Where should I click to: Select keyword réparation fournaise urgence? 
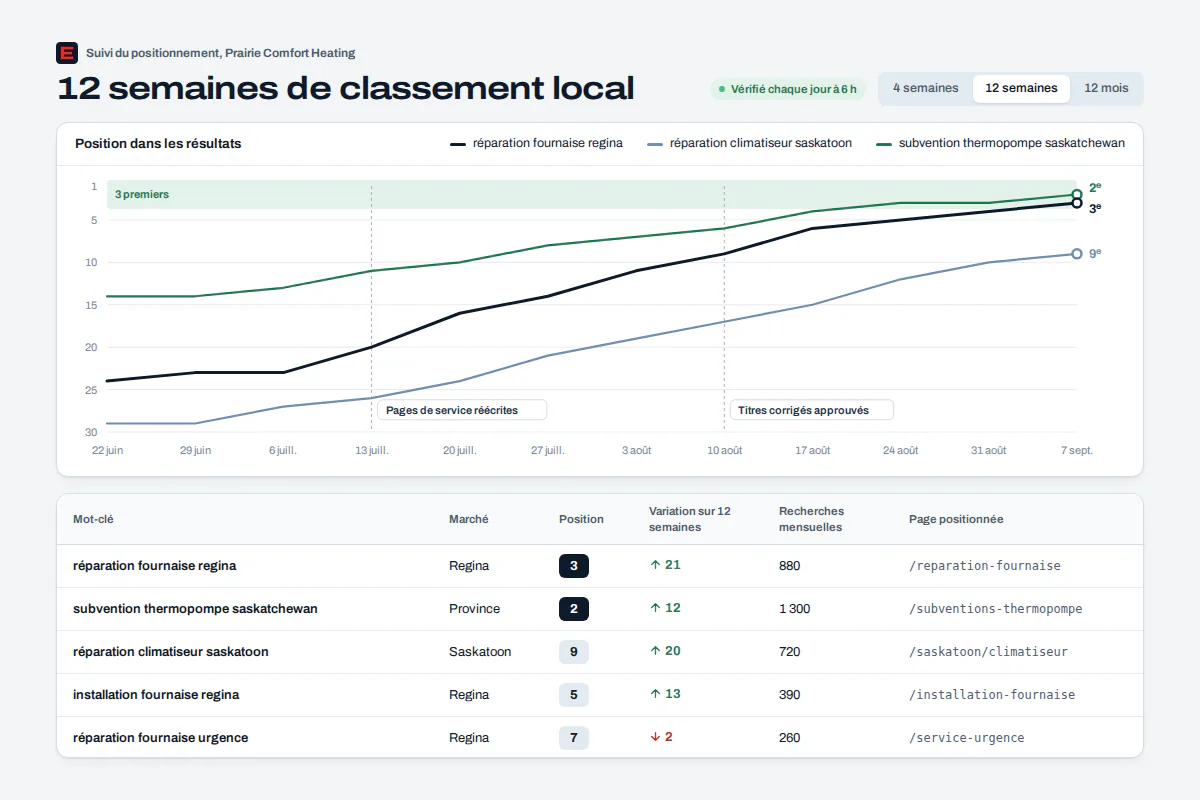[160, 738]
